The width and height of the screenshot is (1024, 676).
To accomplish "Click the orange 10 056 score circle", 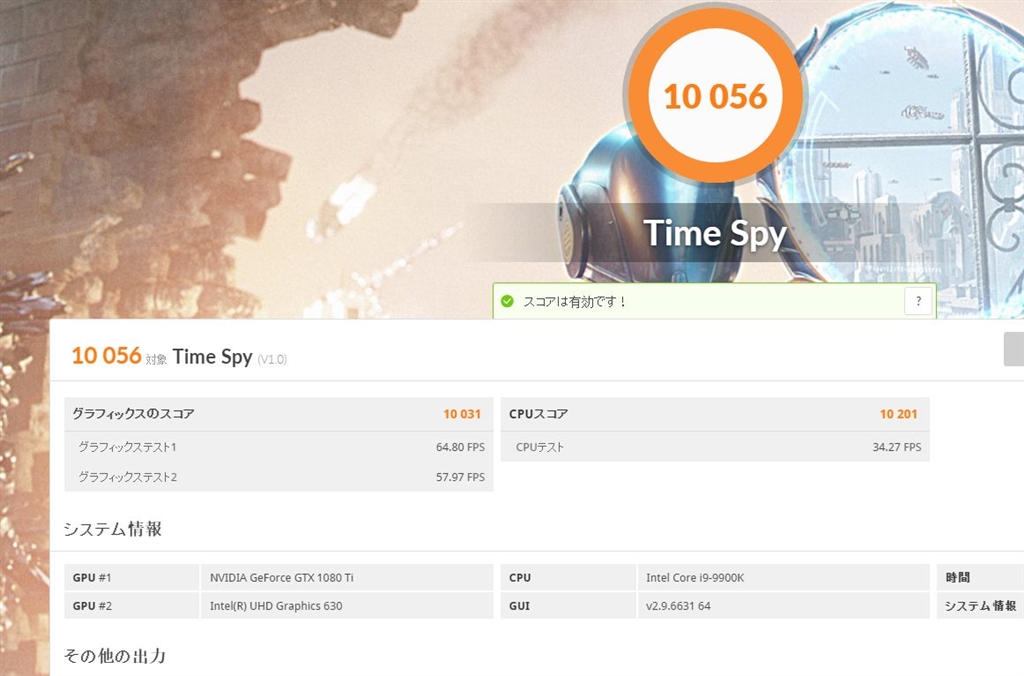I will (715, 95).
